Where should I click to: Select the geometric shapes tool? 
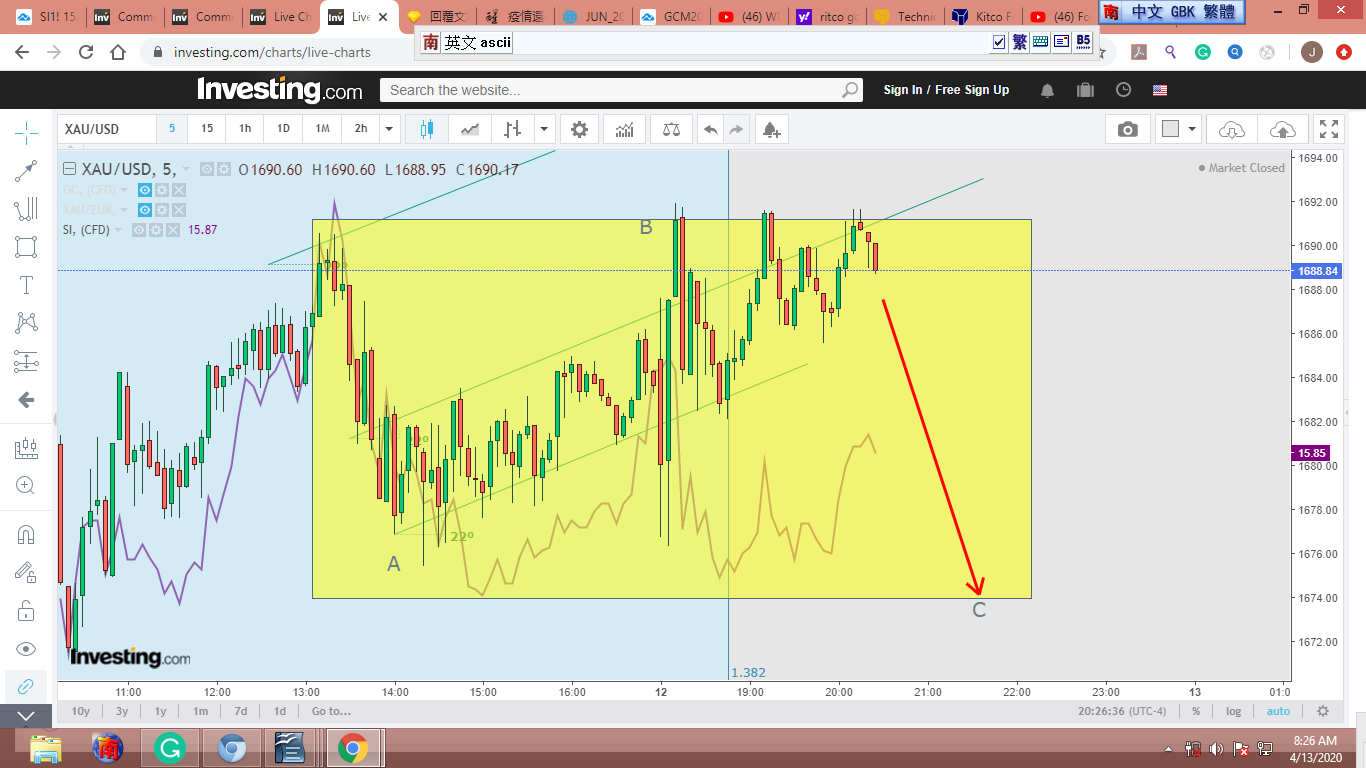click(26, 247)
